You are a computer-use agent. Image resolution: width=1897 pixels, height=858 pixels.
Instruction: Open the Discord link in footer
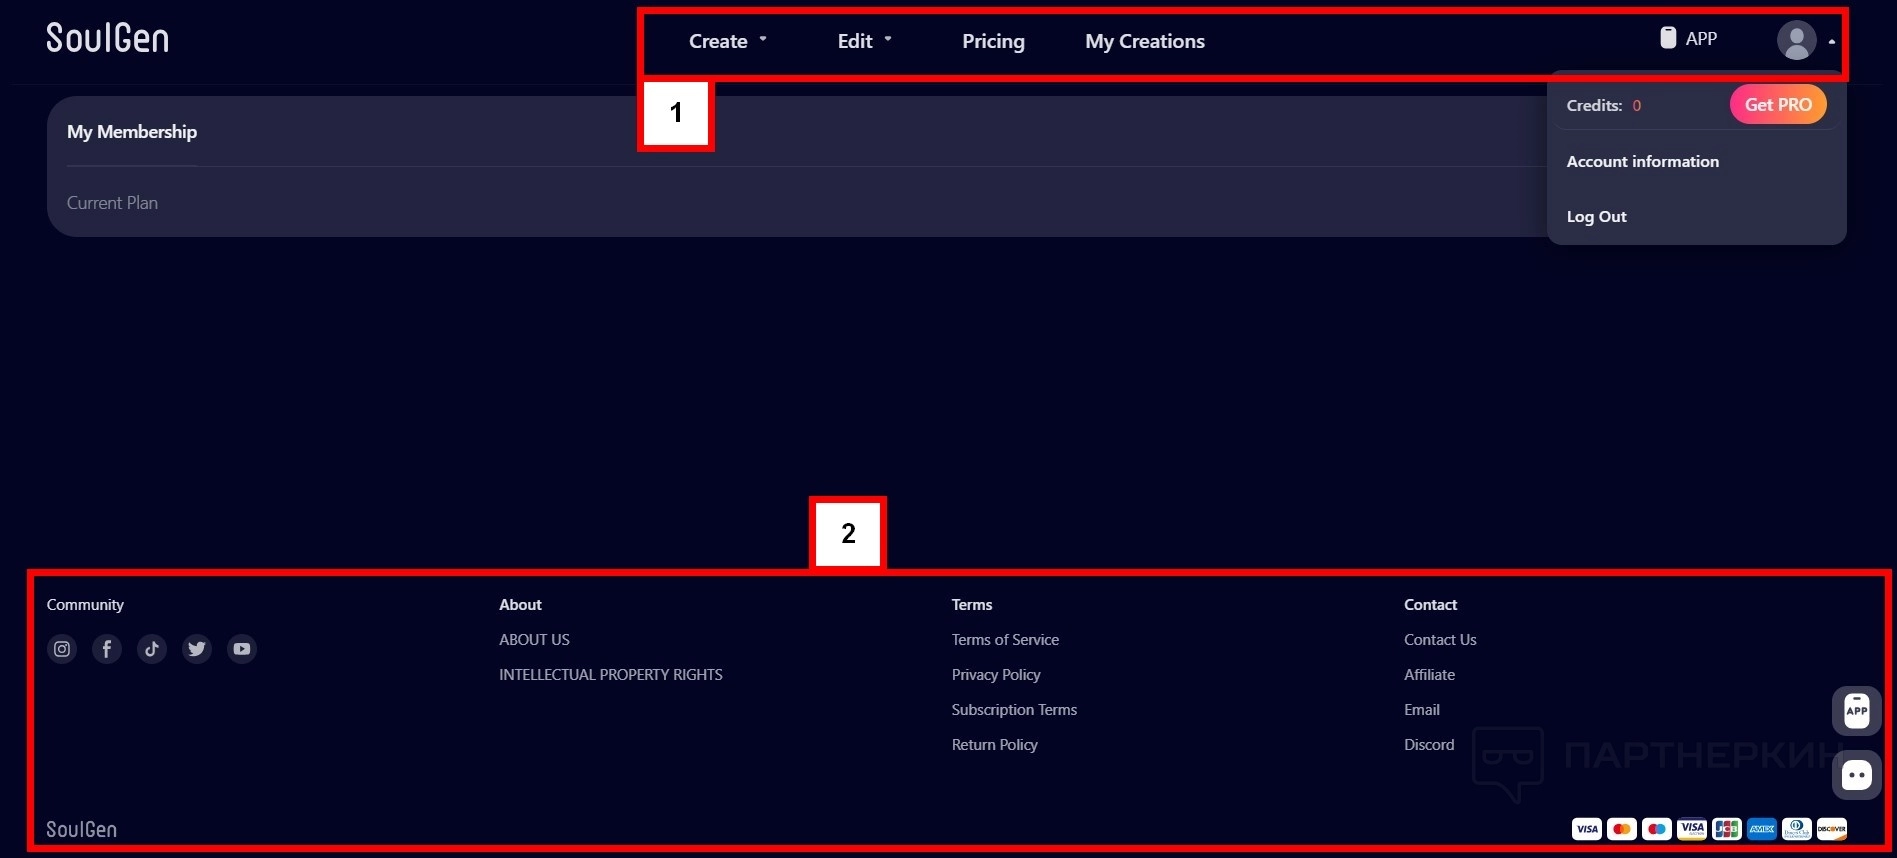pos(1429,745)
